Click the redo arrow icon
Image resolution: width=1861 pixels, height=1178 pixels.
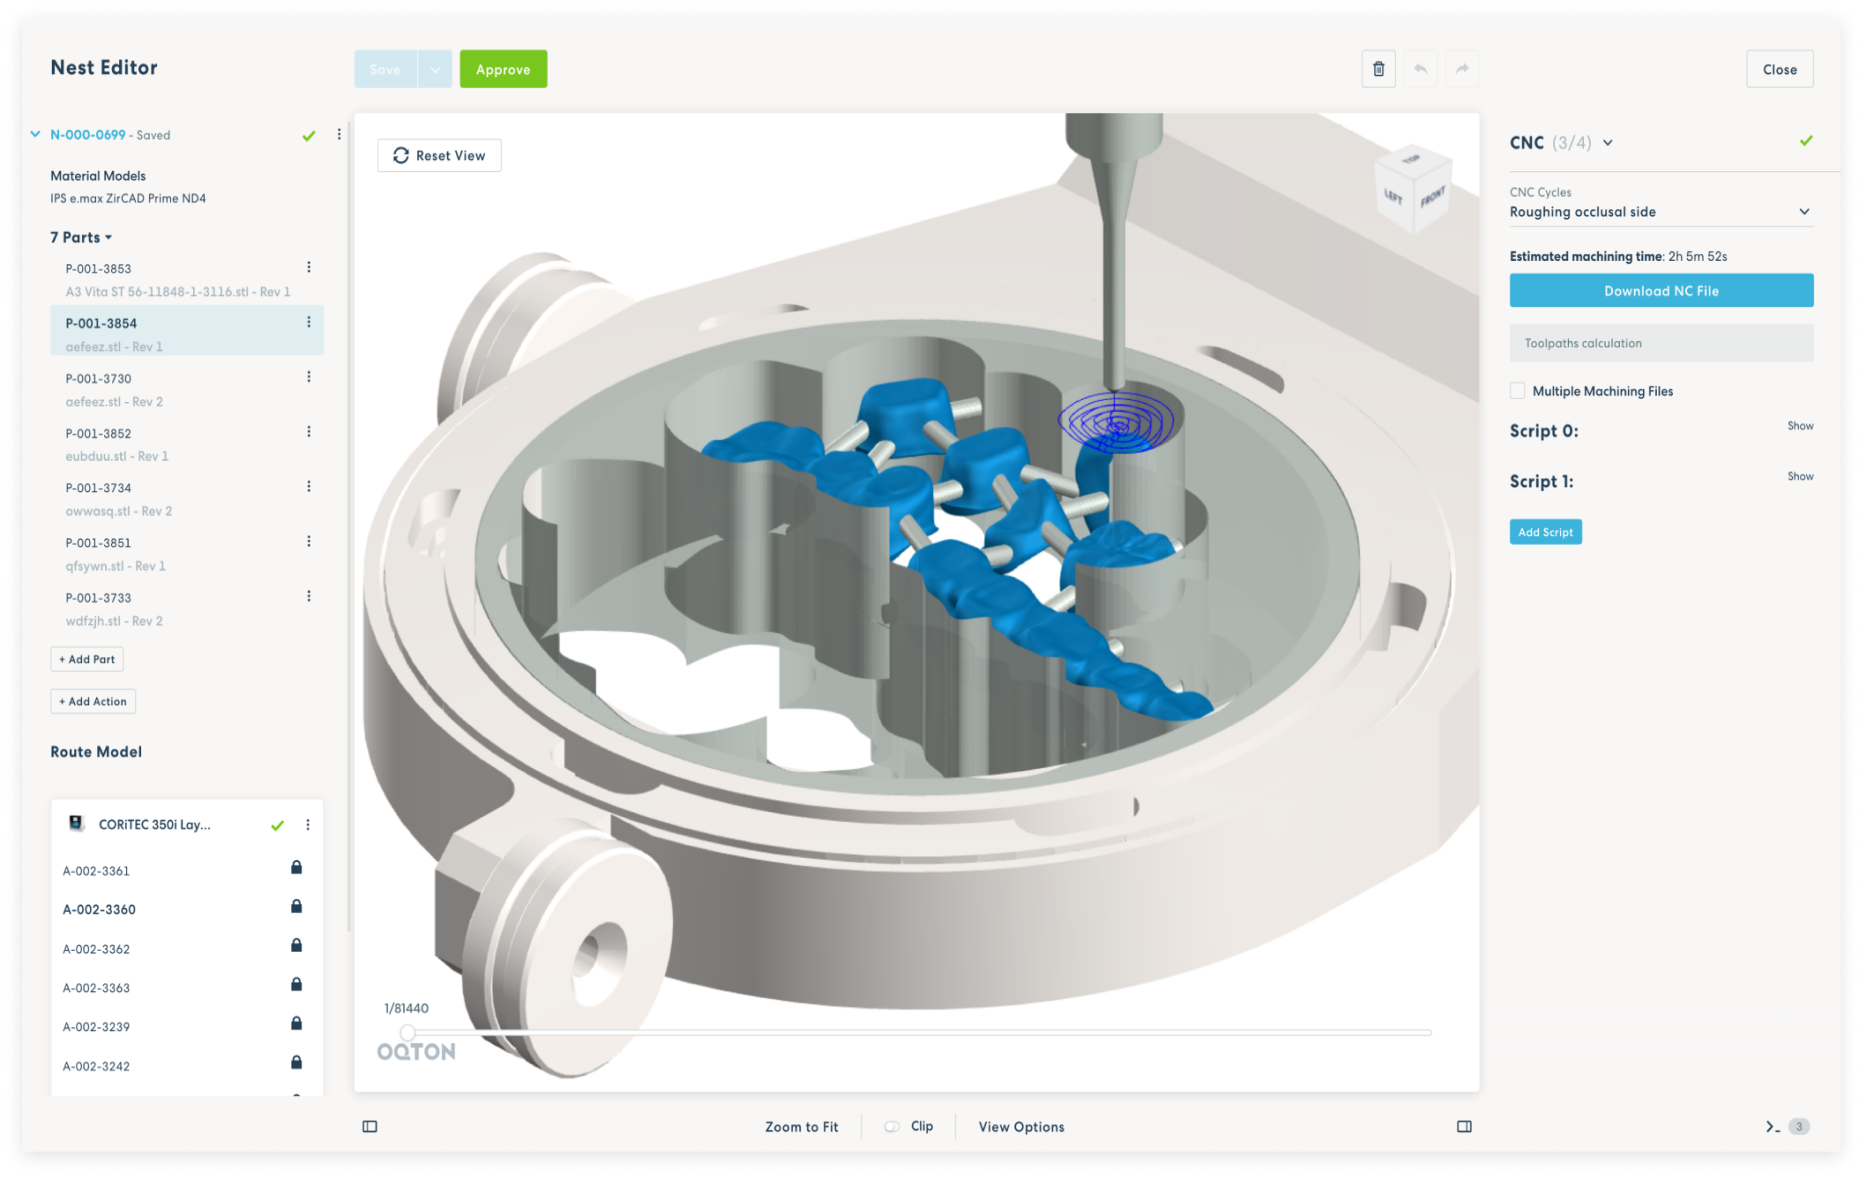pos(1462,69)
